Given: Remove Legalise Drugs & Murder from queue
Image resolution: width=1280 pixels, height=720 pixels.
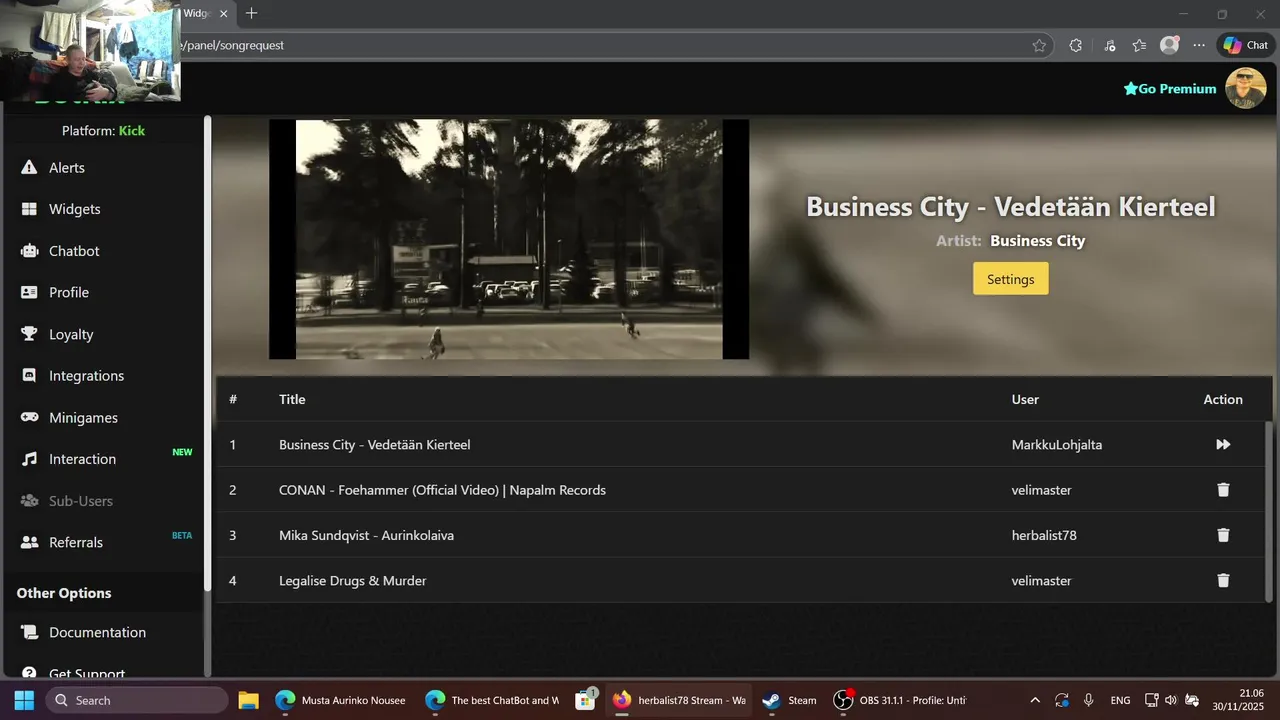Looking at the screenshot, I should point(1223,580).
